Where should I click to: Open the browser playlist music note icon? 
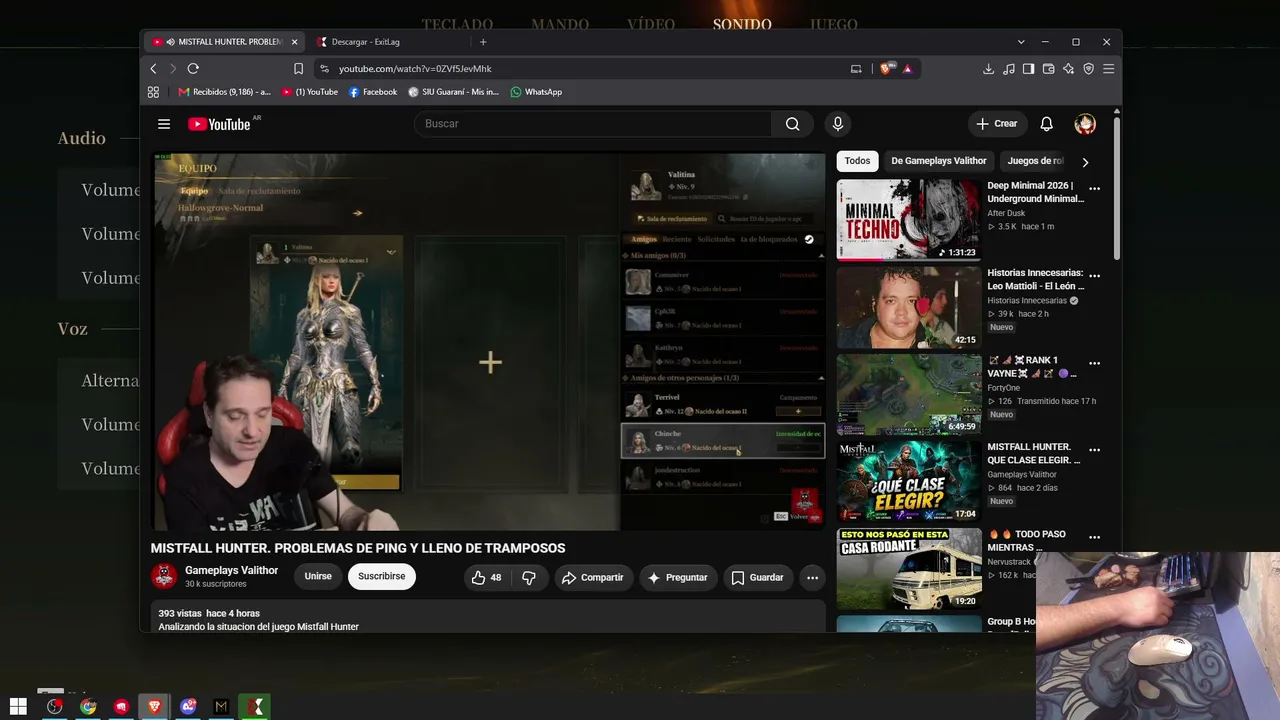[1008, 69]
